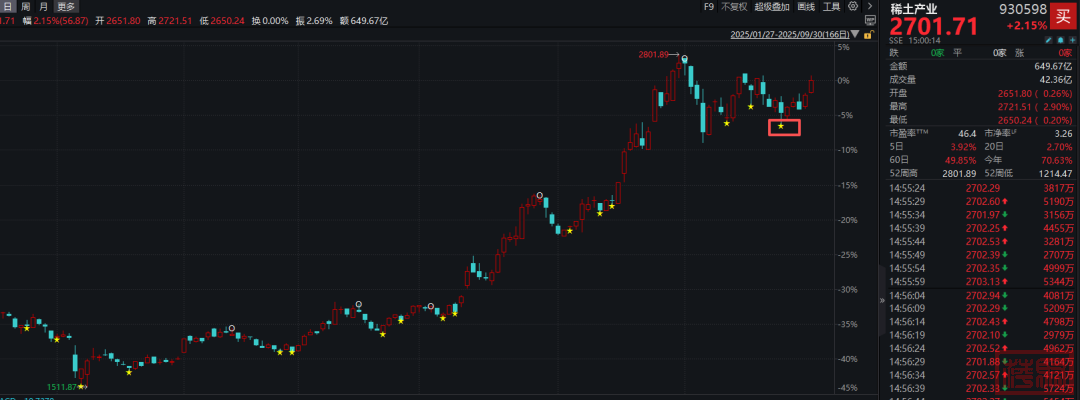Click the circle marker at 2801.89 peak
Viewport: 1080px width, 400px height.
click(685, 60)
